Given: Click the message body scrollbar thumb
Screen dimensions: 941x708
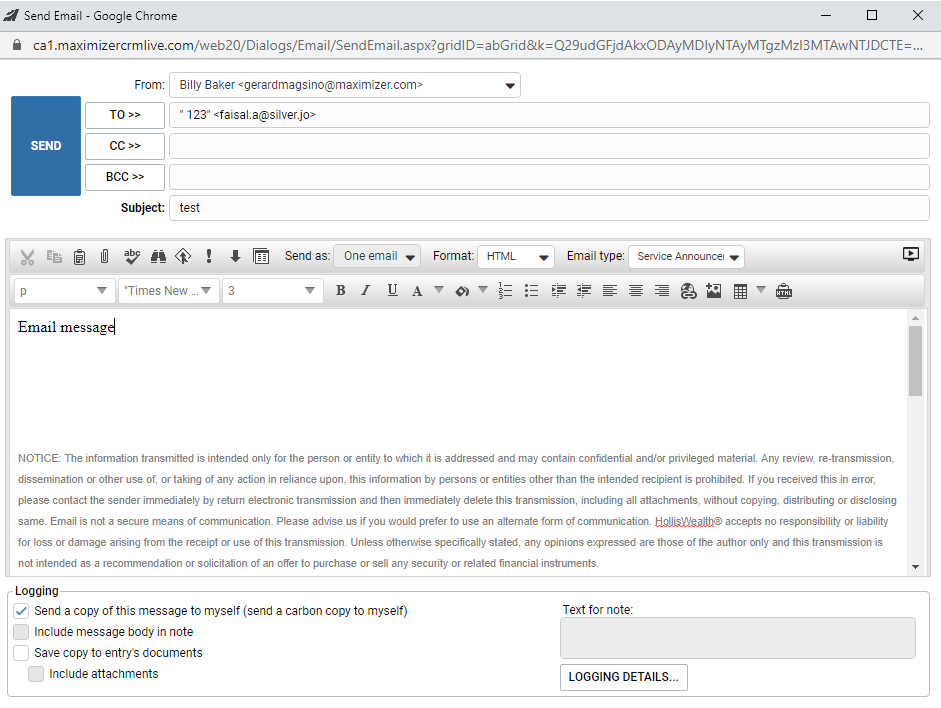Looking at the screenshot, I should 915,361.
